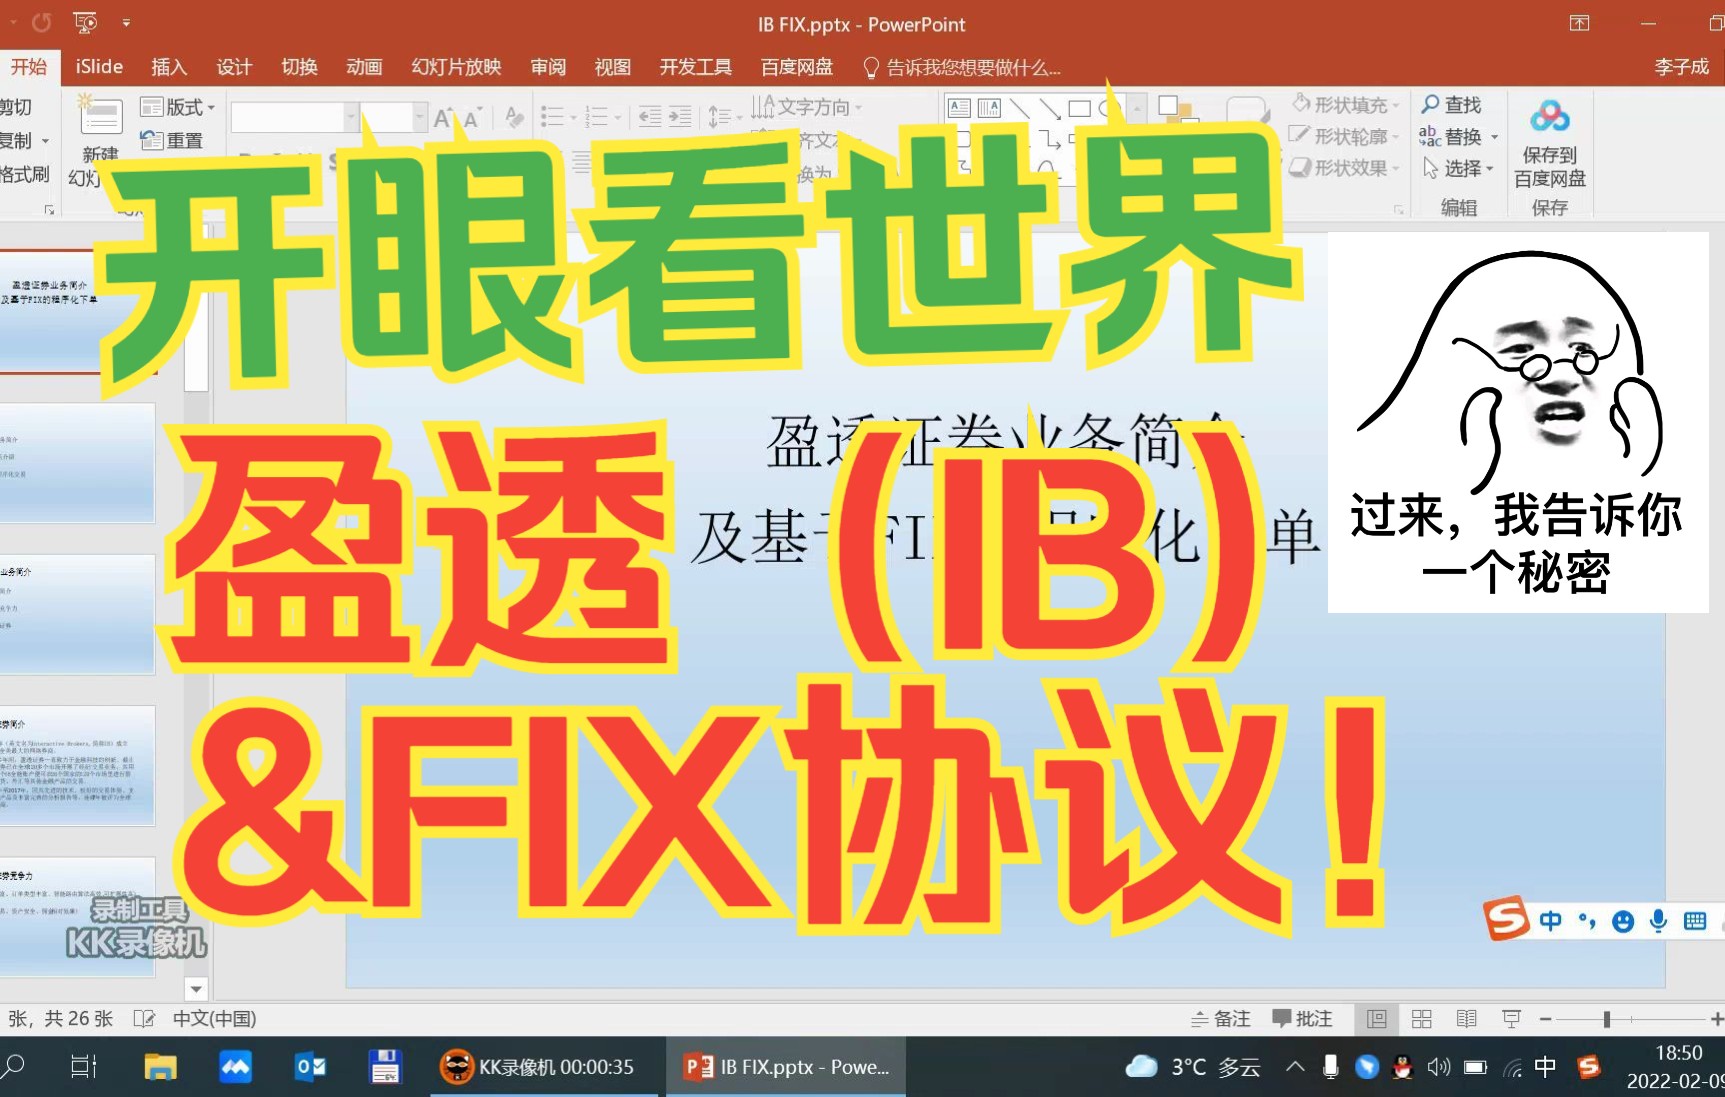Open the Sogou soft keyboard icon
This screenshot has height=1097, width=1725.
coord(1695,921)
